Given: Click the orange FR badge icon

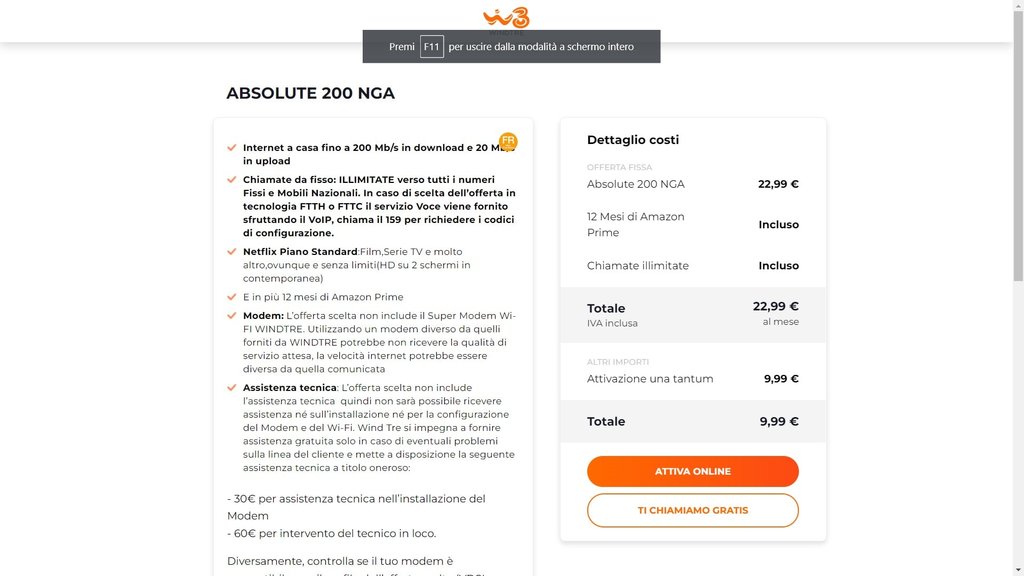Looking at the screenshot, I should pos(508,141).
